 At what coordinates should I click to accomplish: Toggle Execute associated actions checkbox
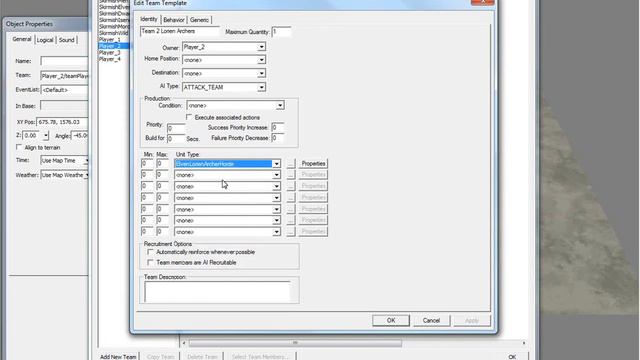[x=189, y=117]
